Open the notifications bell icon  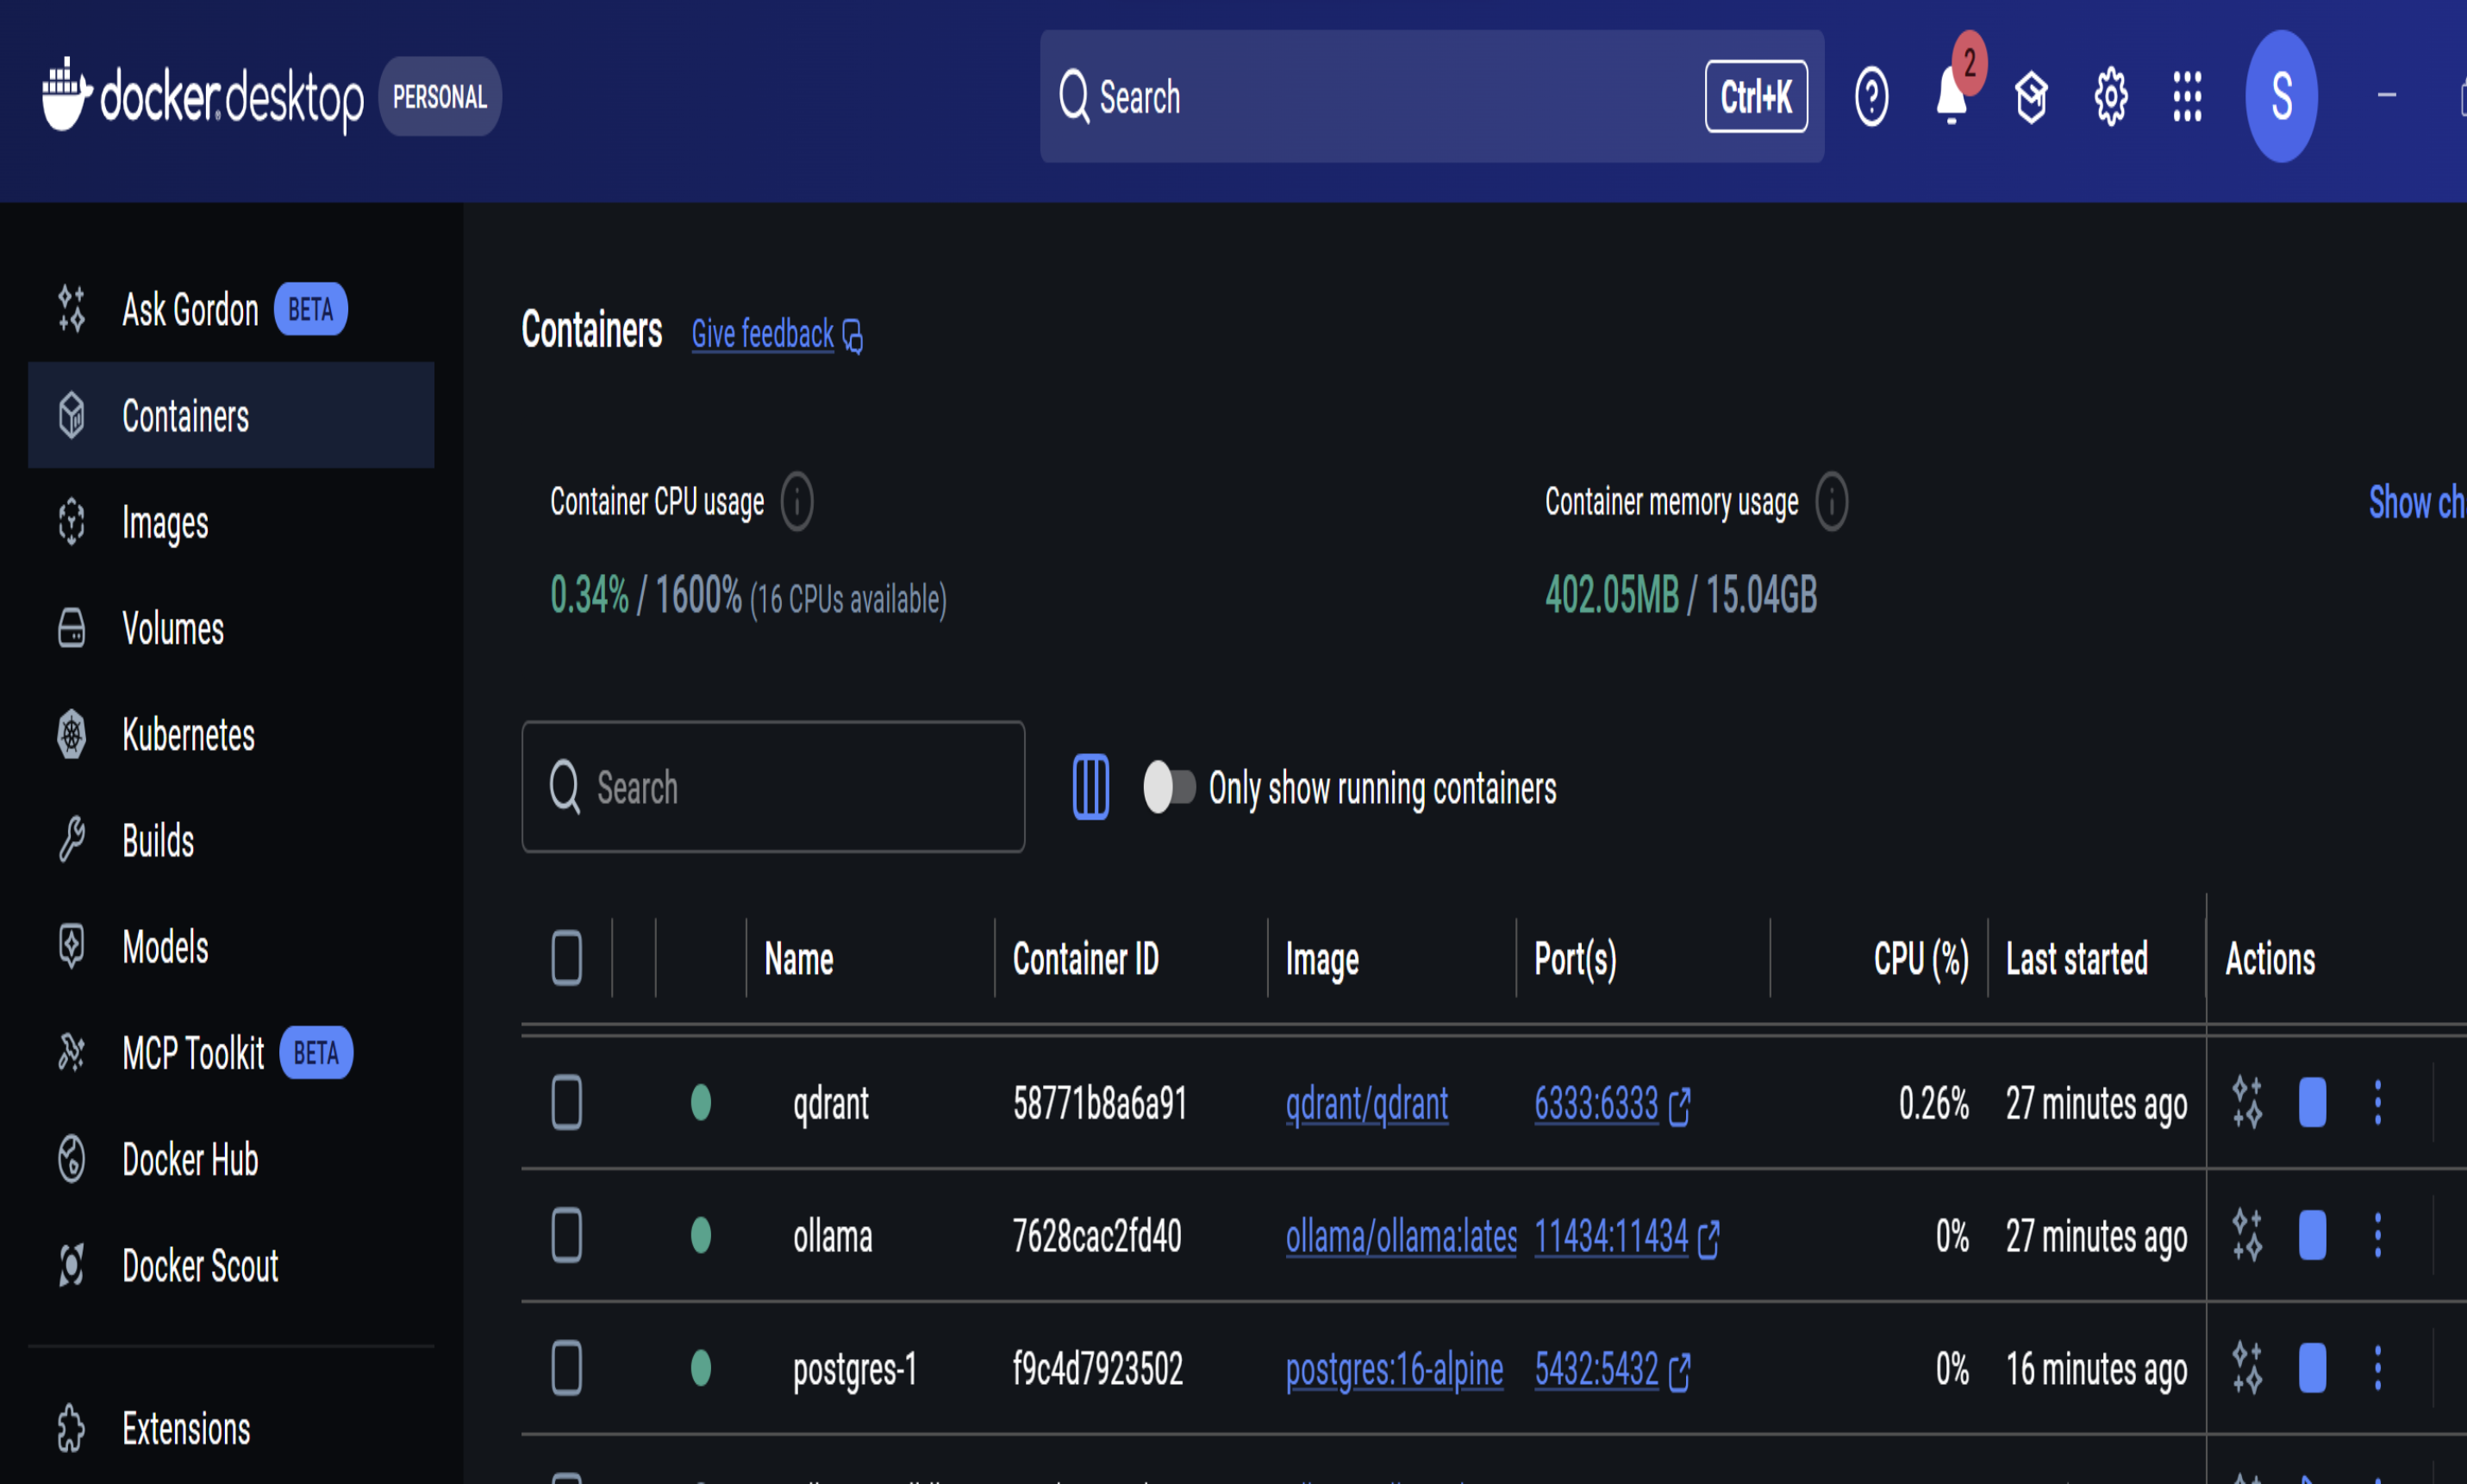1951,97
